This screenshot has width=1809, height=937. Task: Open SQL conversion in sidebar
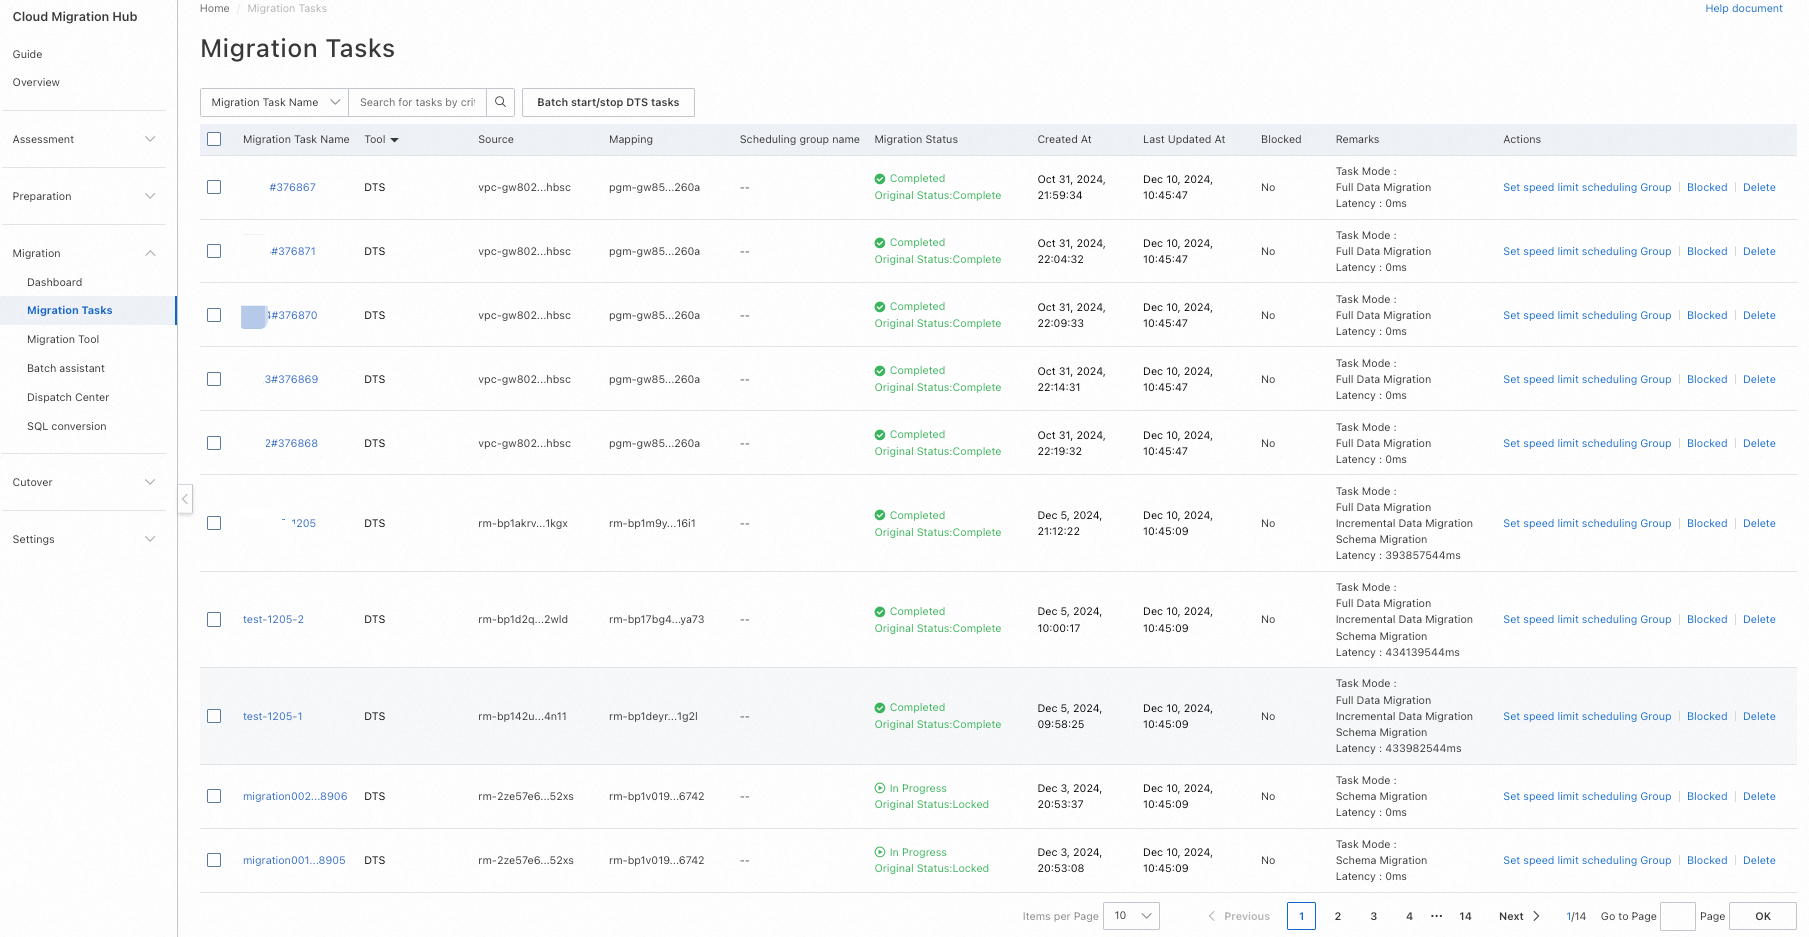67,426
